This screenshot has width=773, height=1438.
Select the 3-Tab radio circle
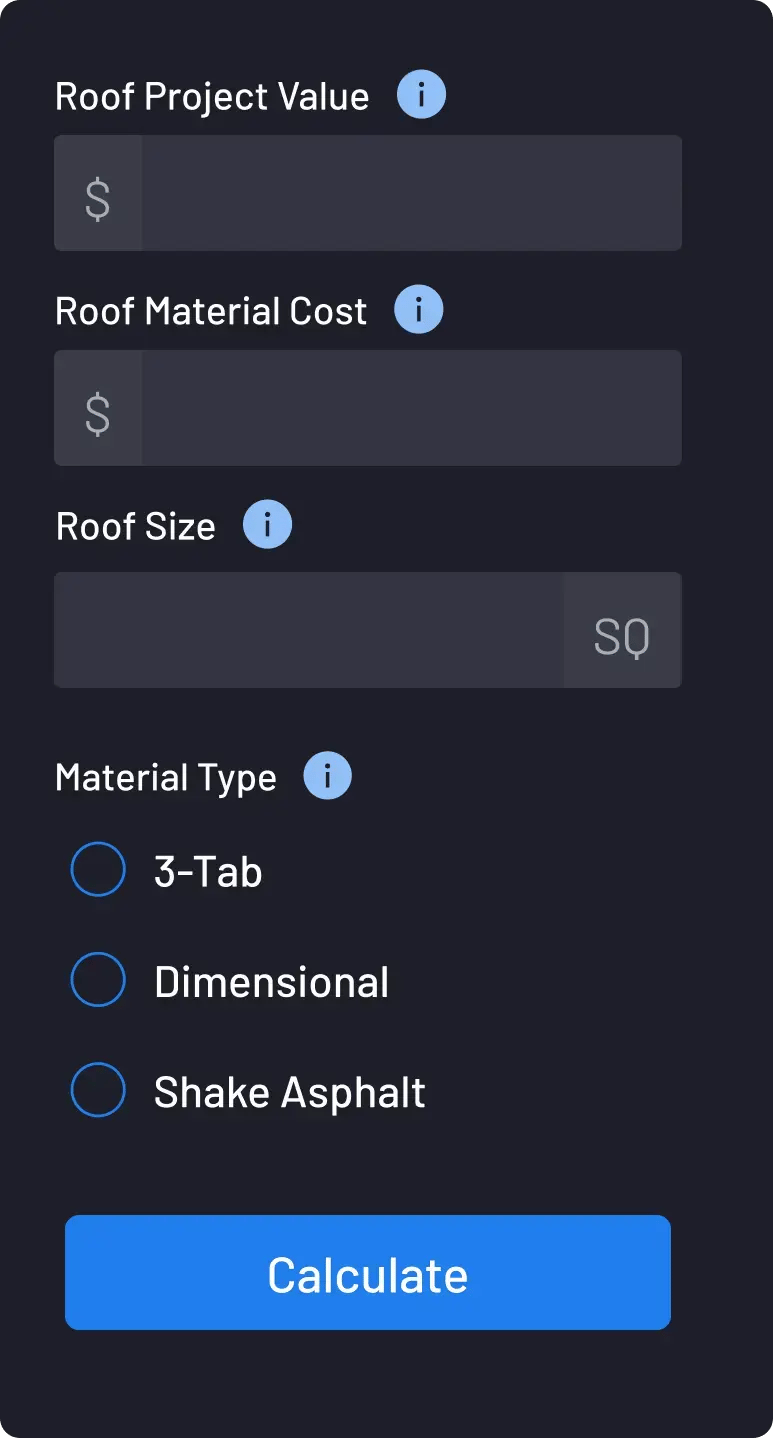[x=98, y=870]
